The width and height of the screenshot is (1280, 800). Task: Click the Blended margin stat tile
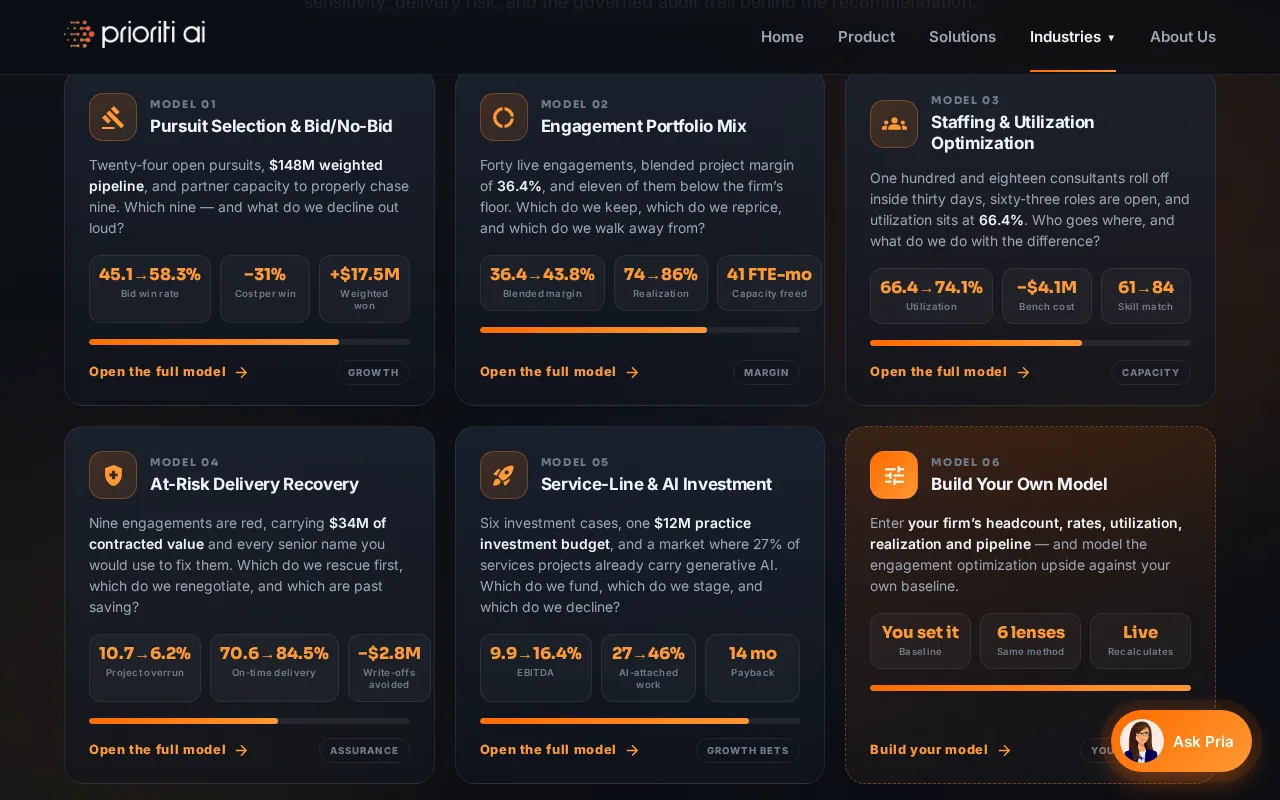pyautogui.click(x=542, y=283)
